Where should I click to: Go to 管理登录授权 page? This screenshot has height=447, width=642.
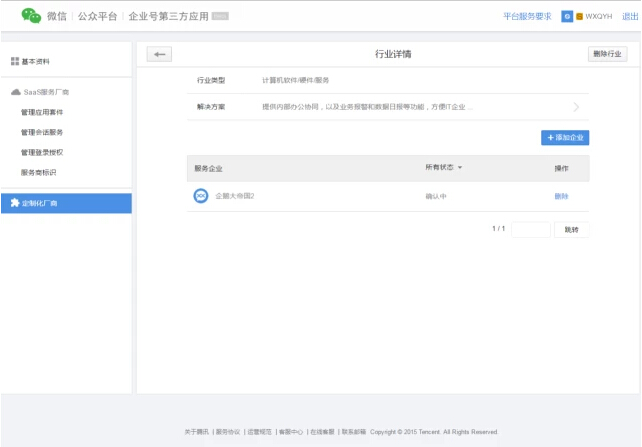[42, 152]
